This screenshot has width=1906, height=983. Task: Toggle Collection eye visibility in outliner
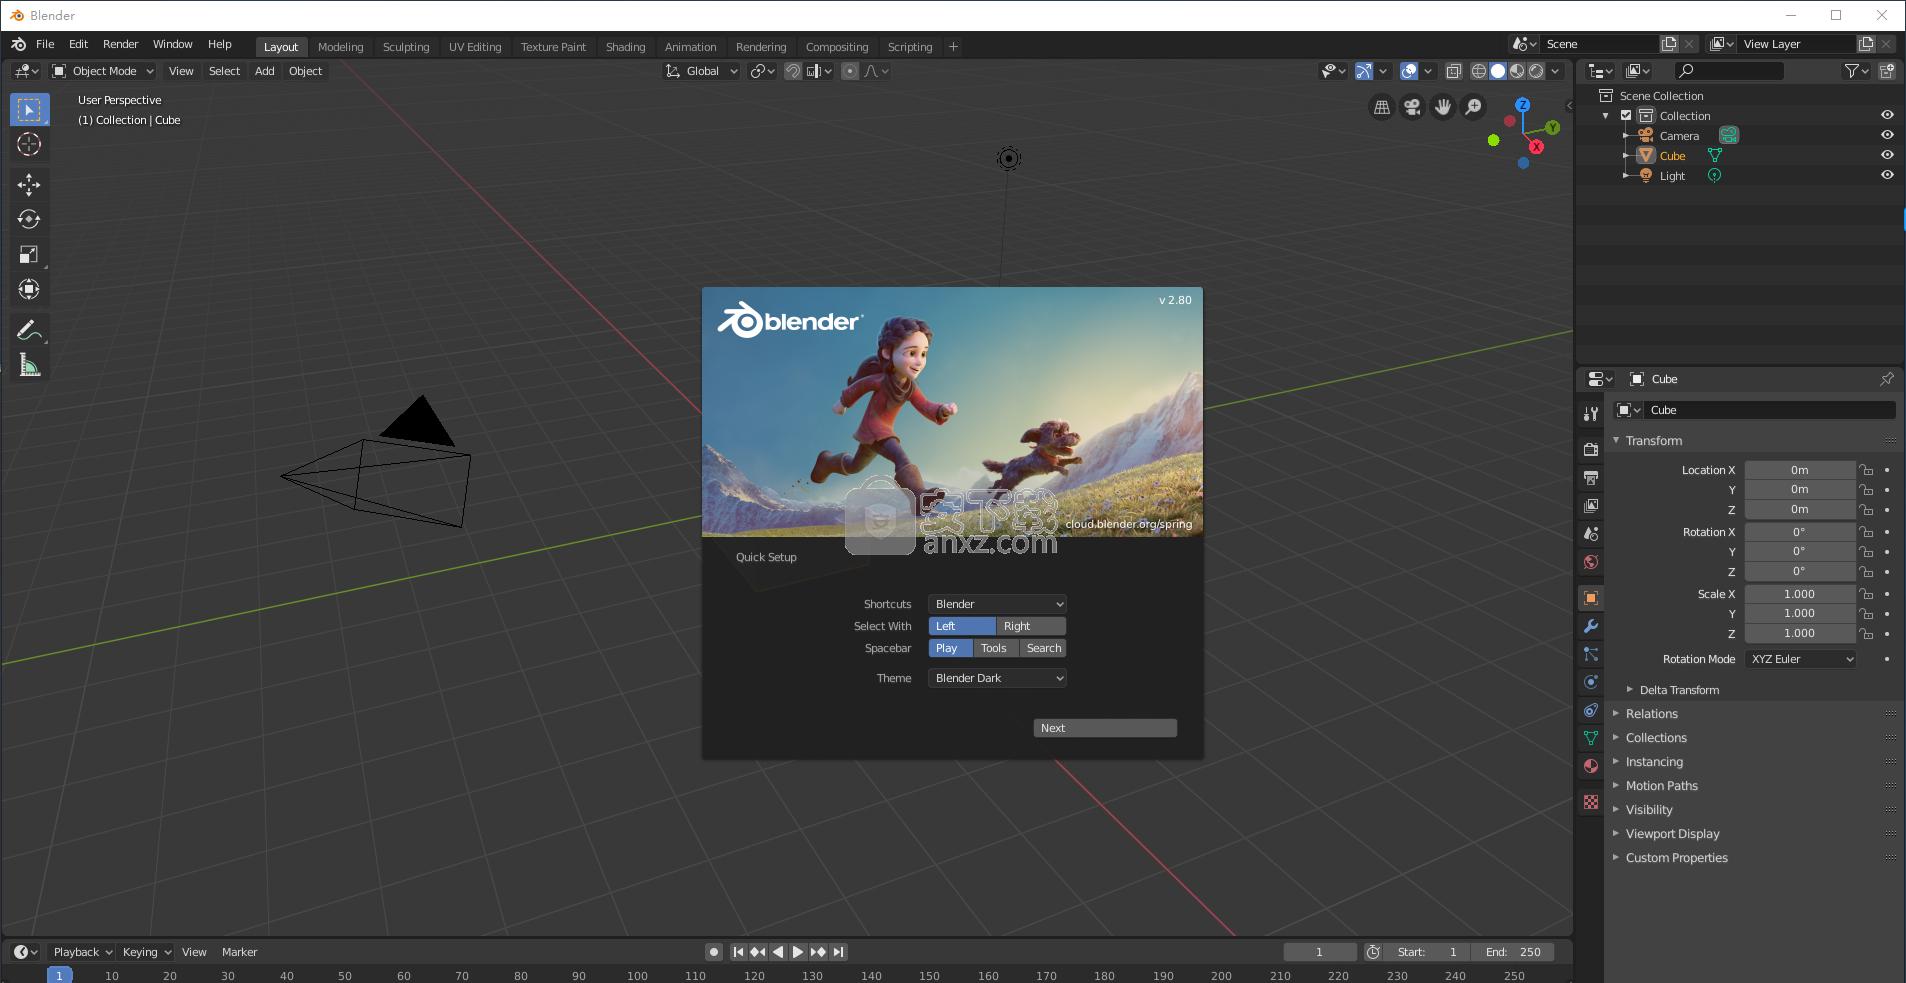pos(1887,115)
